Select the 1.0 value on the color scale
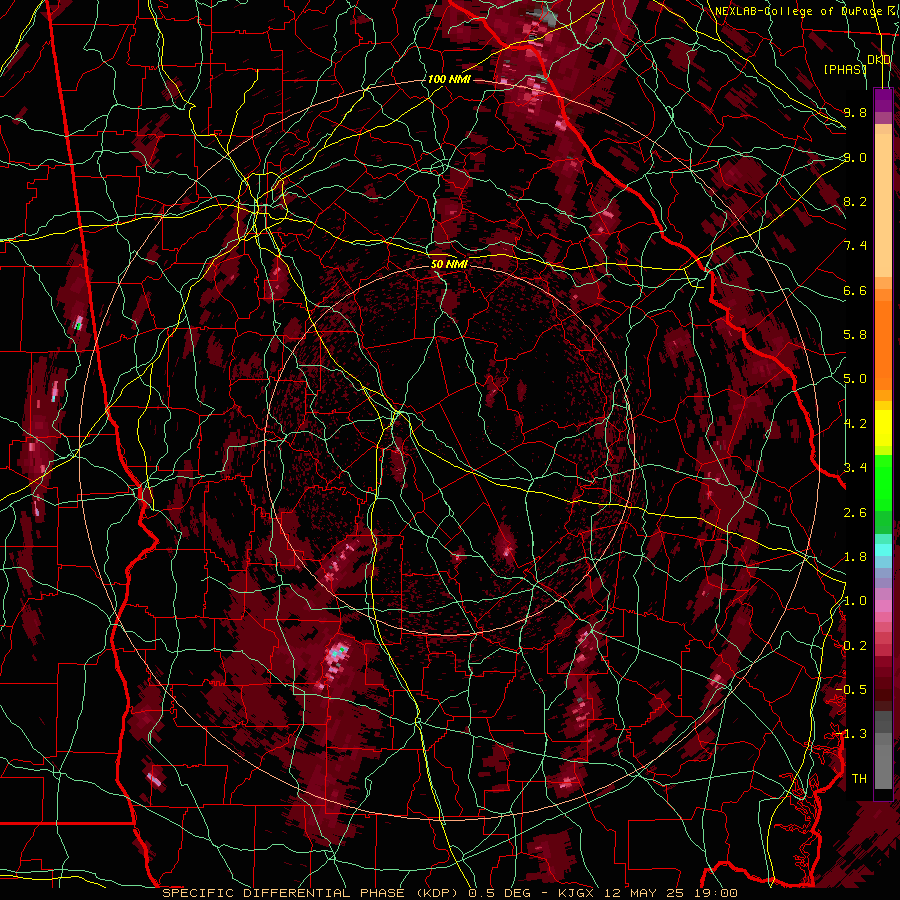 click(855, 601)
